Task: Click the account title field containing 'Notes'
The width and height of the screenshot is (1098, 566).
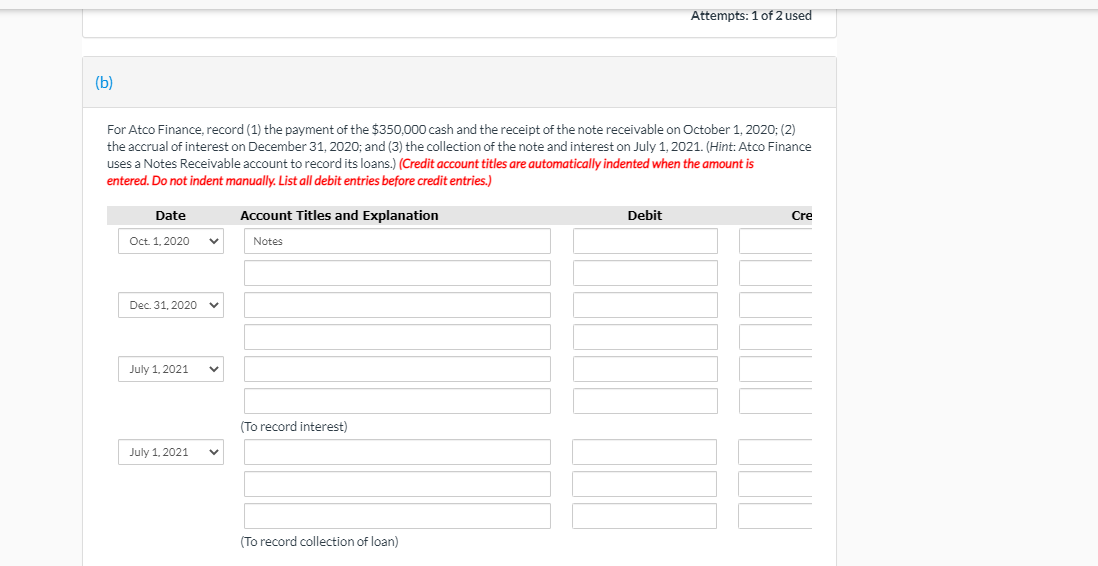Action: point(397,241)
